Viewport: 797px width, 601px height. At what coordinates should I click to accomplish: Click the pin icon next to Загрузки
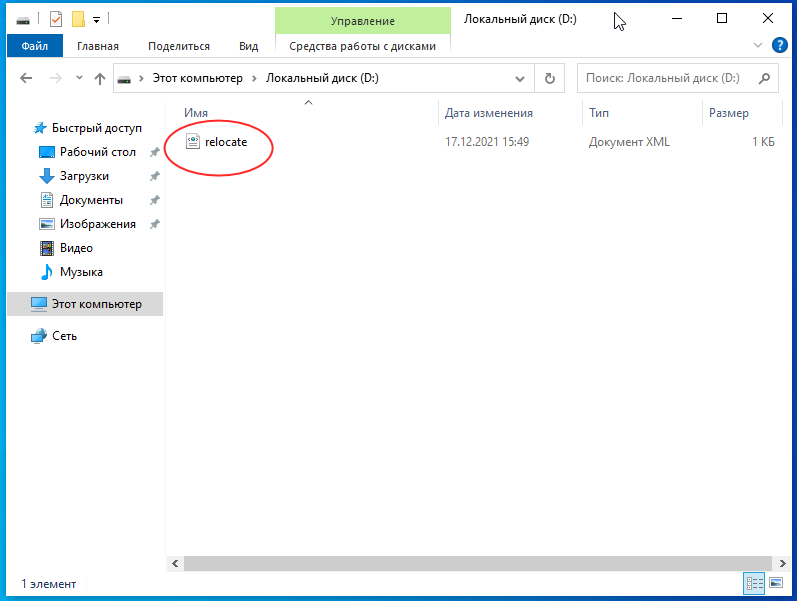155,176
